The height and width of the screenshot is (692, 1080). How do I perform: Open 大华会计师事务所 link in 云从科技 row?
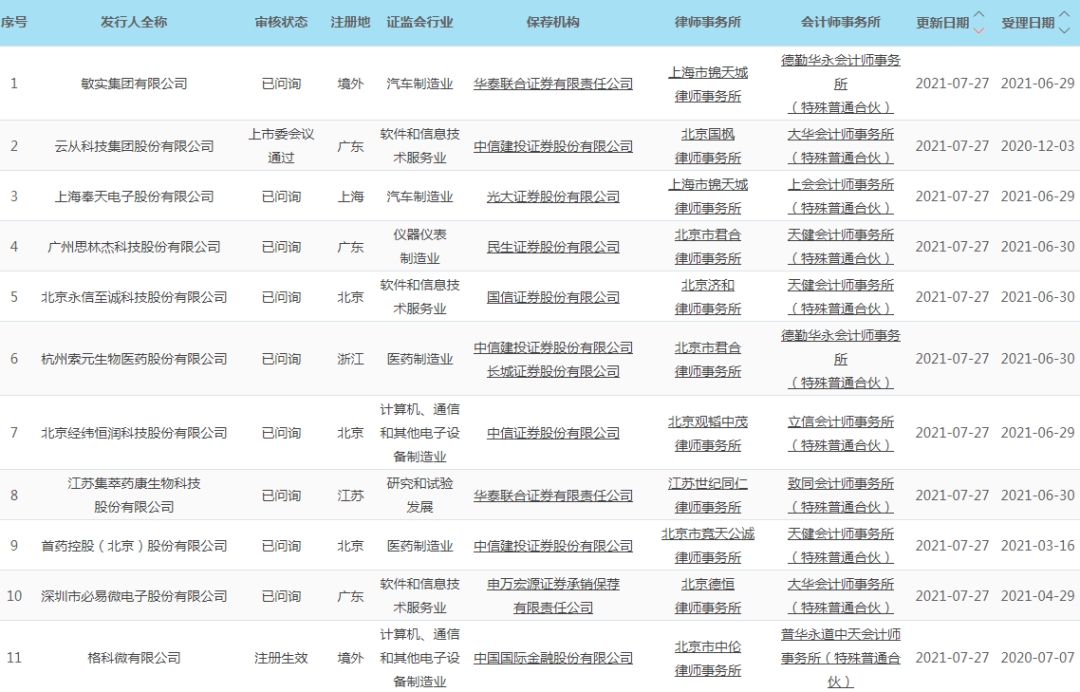840,146
